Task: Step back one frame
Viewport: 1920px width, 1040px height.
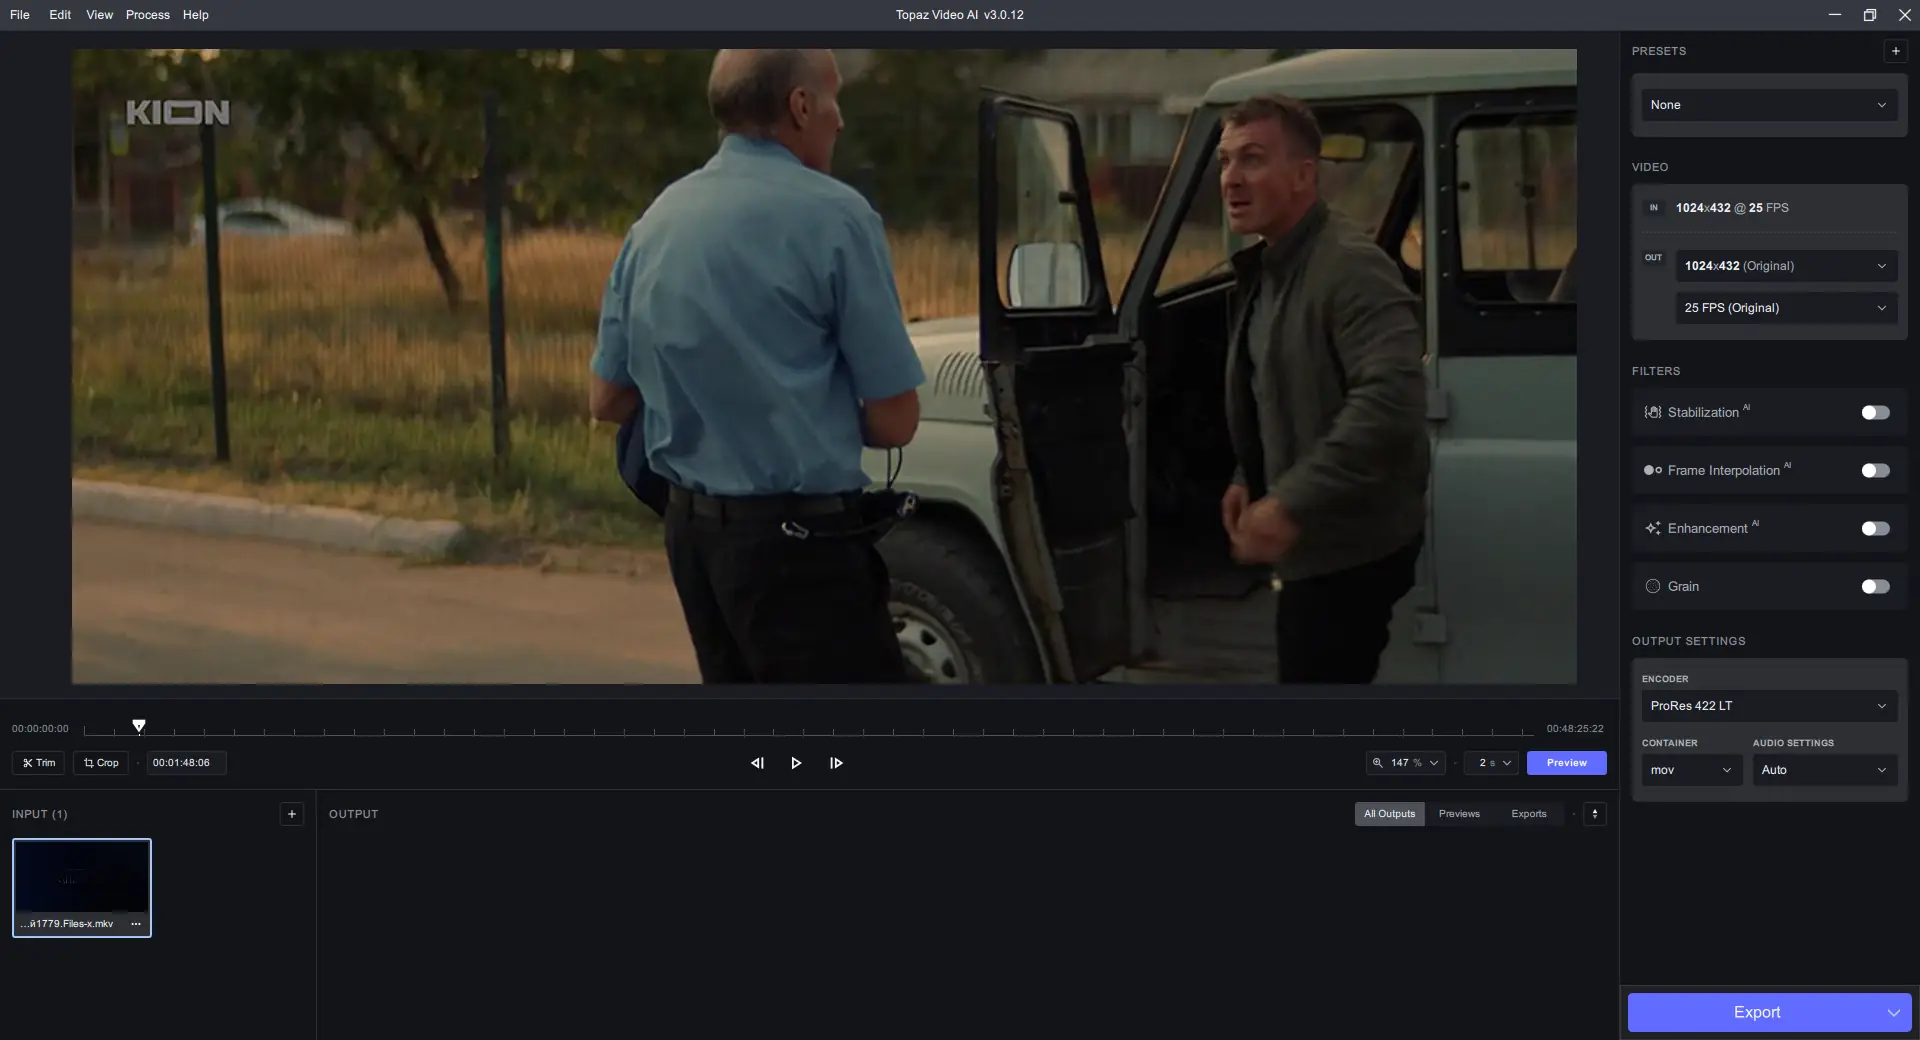Action: coord(757,763)
